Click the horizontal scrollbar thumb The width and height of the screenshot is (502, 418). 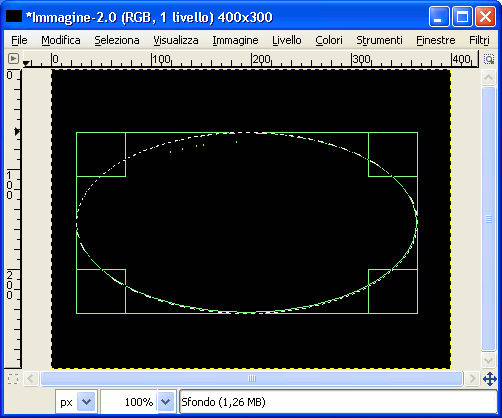tap(252, 379)
